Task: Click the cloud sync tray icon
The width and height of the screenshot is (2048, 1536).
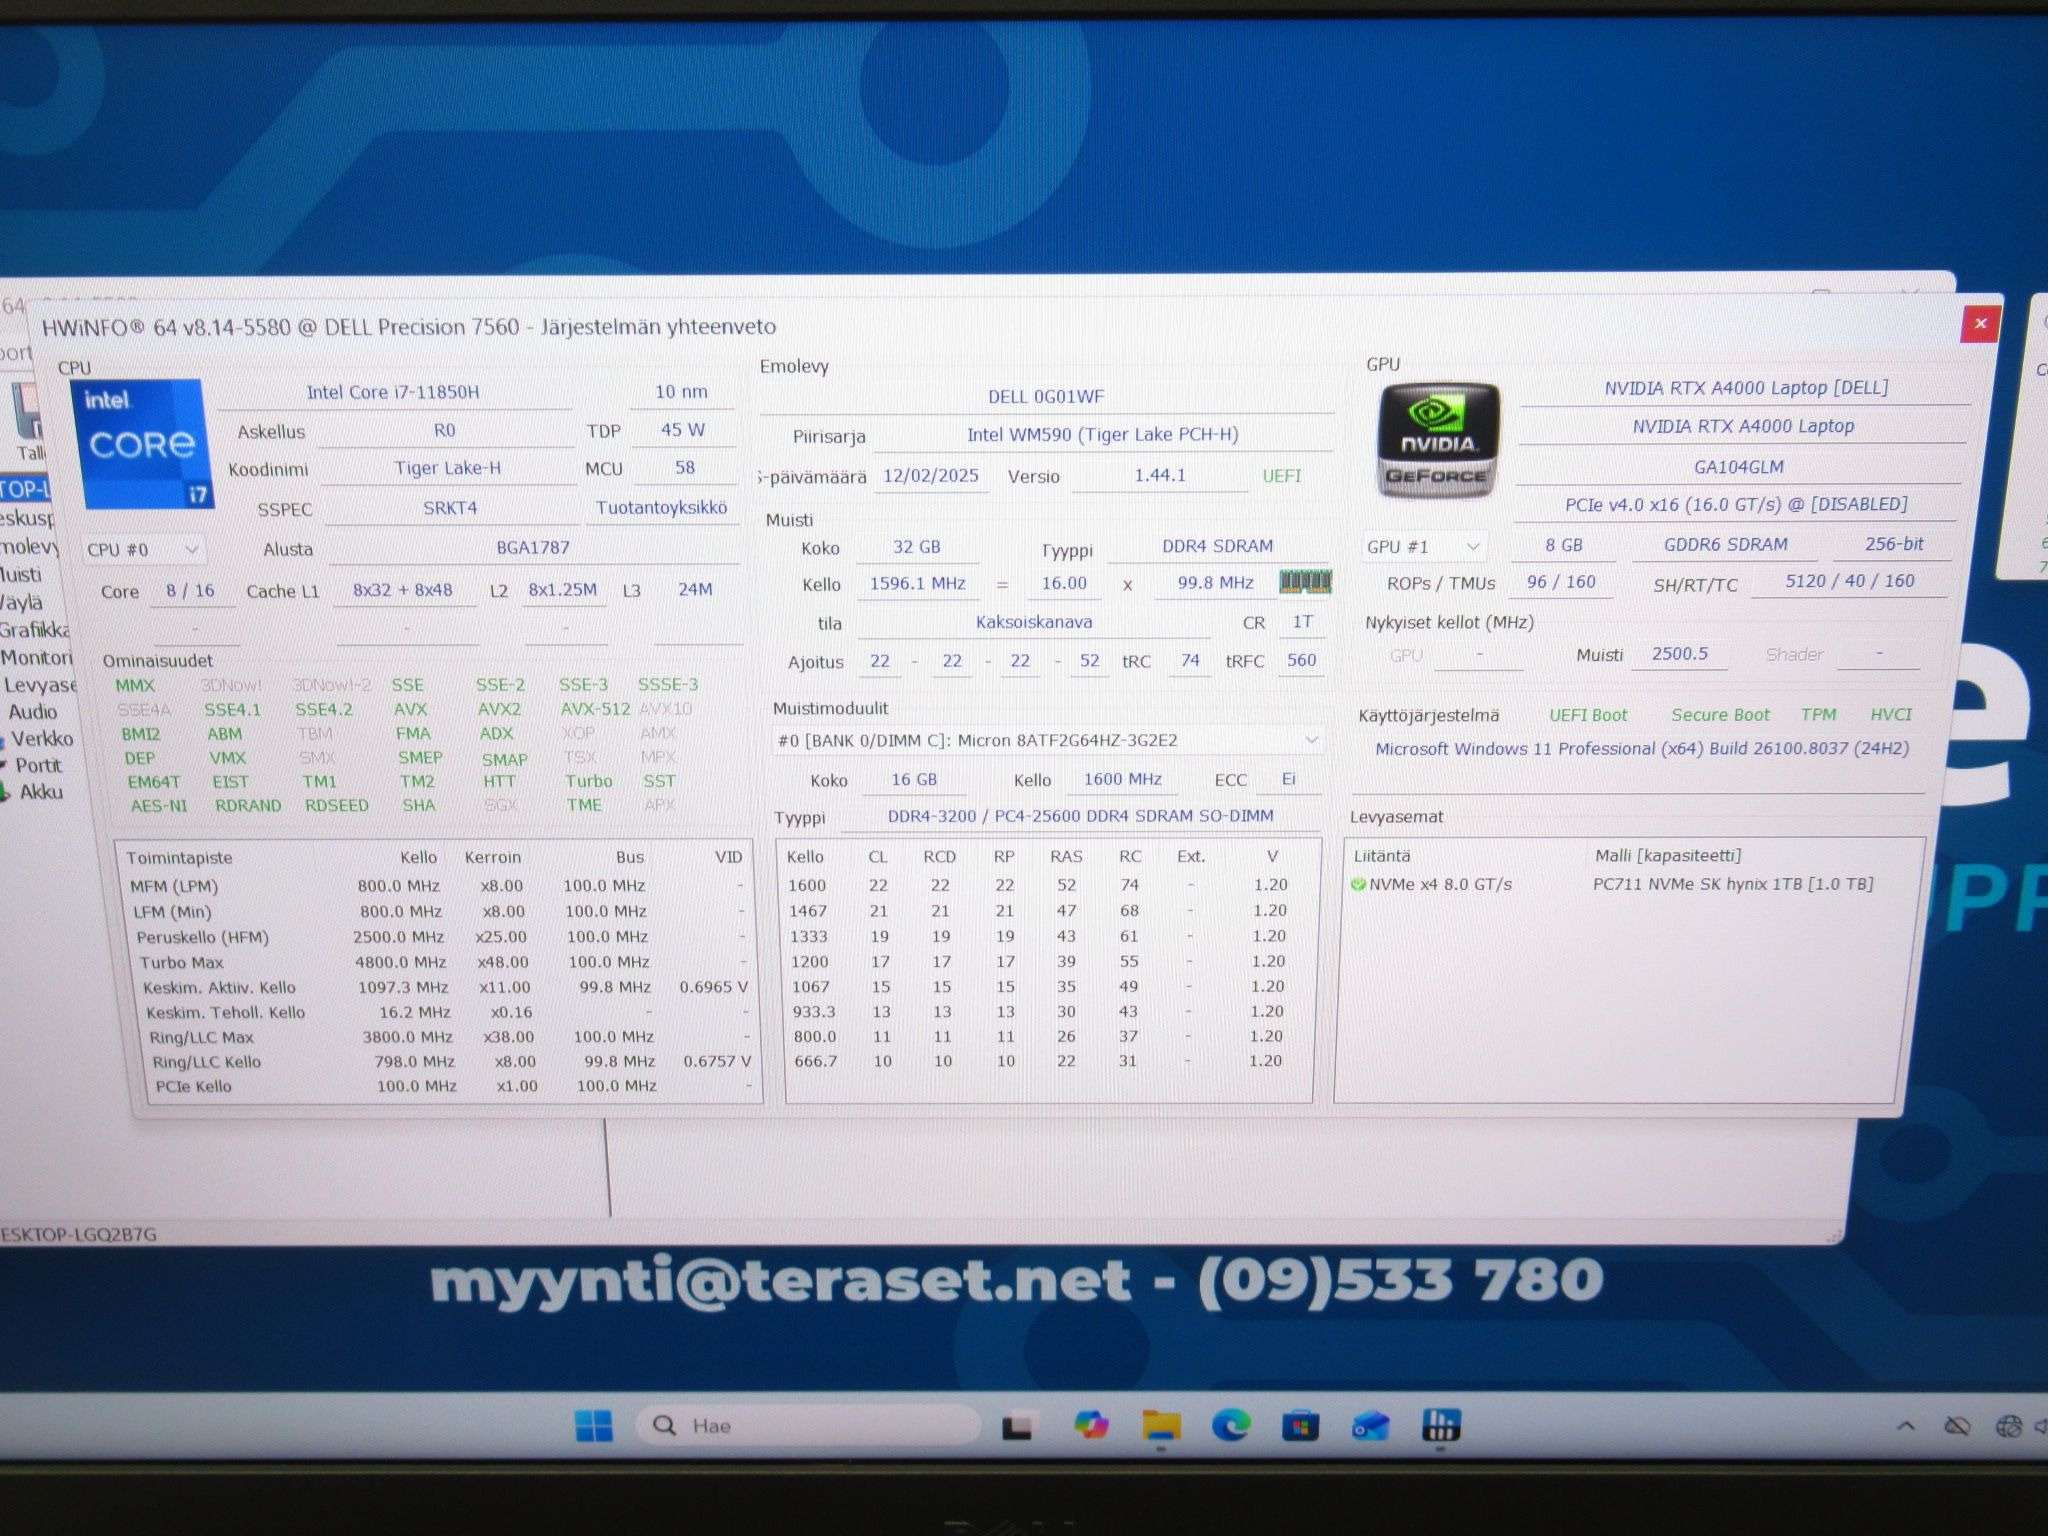Action: (1957, 1426)
